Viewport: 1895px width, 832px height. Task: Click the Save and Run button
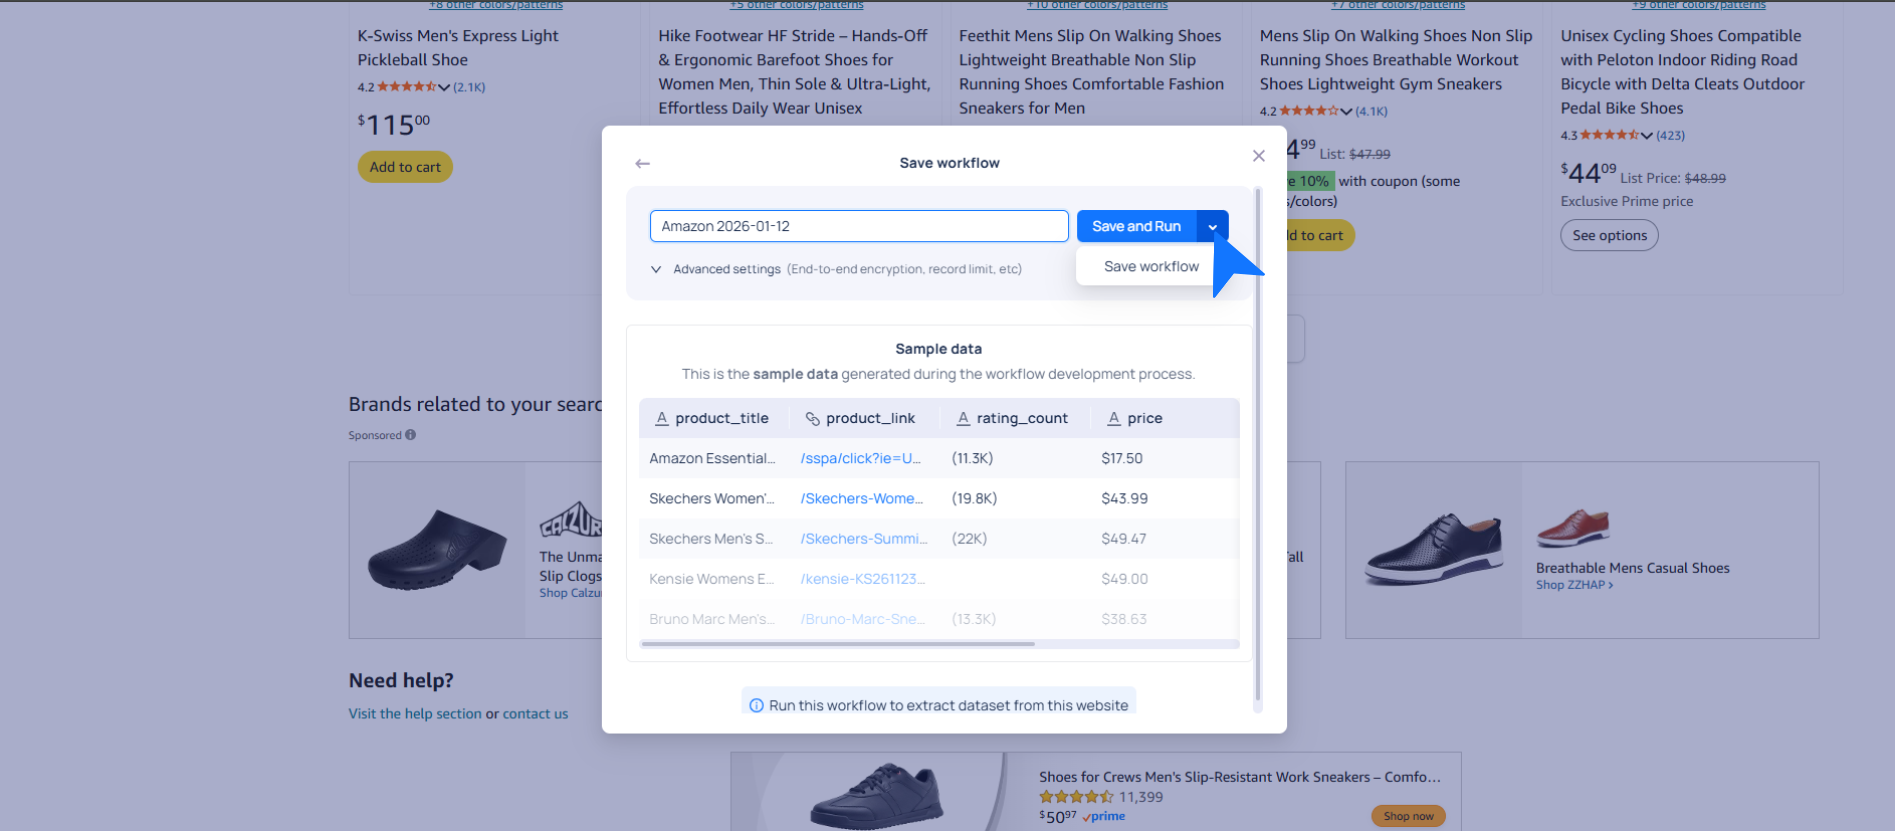click(1136, 226)
